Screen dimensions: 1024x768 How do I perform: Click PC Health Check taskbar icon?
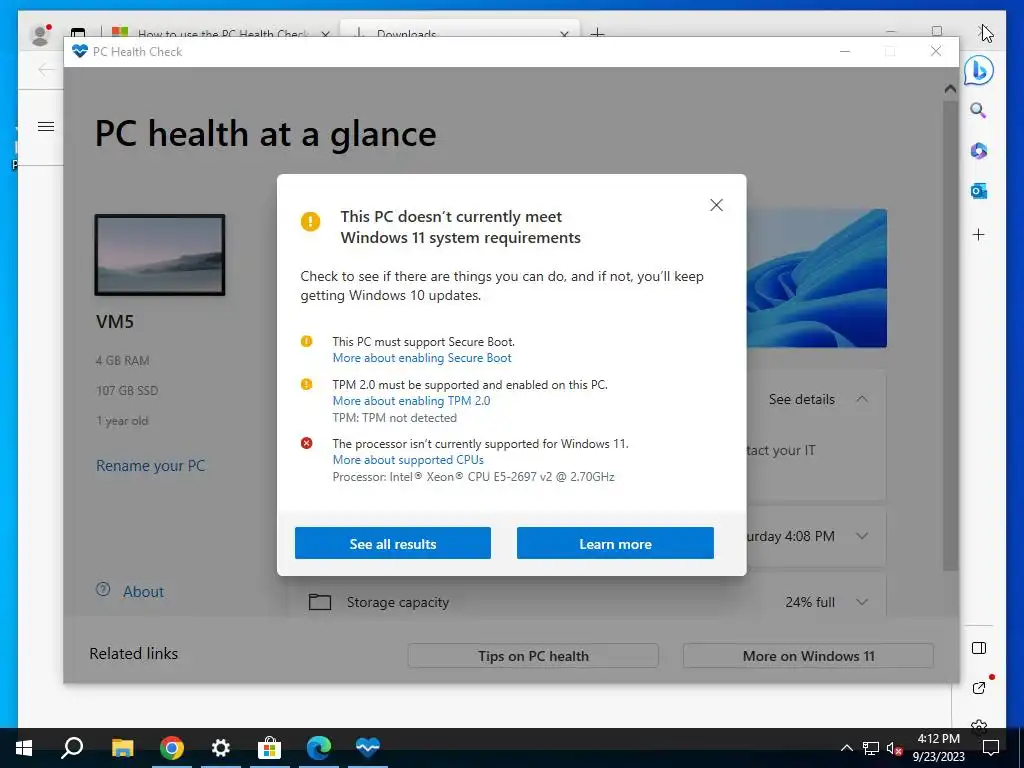pos(368,748)
